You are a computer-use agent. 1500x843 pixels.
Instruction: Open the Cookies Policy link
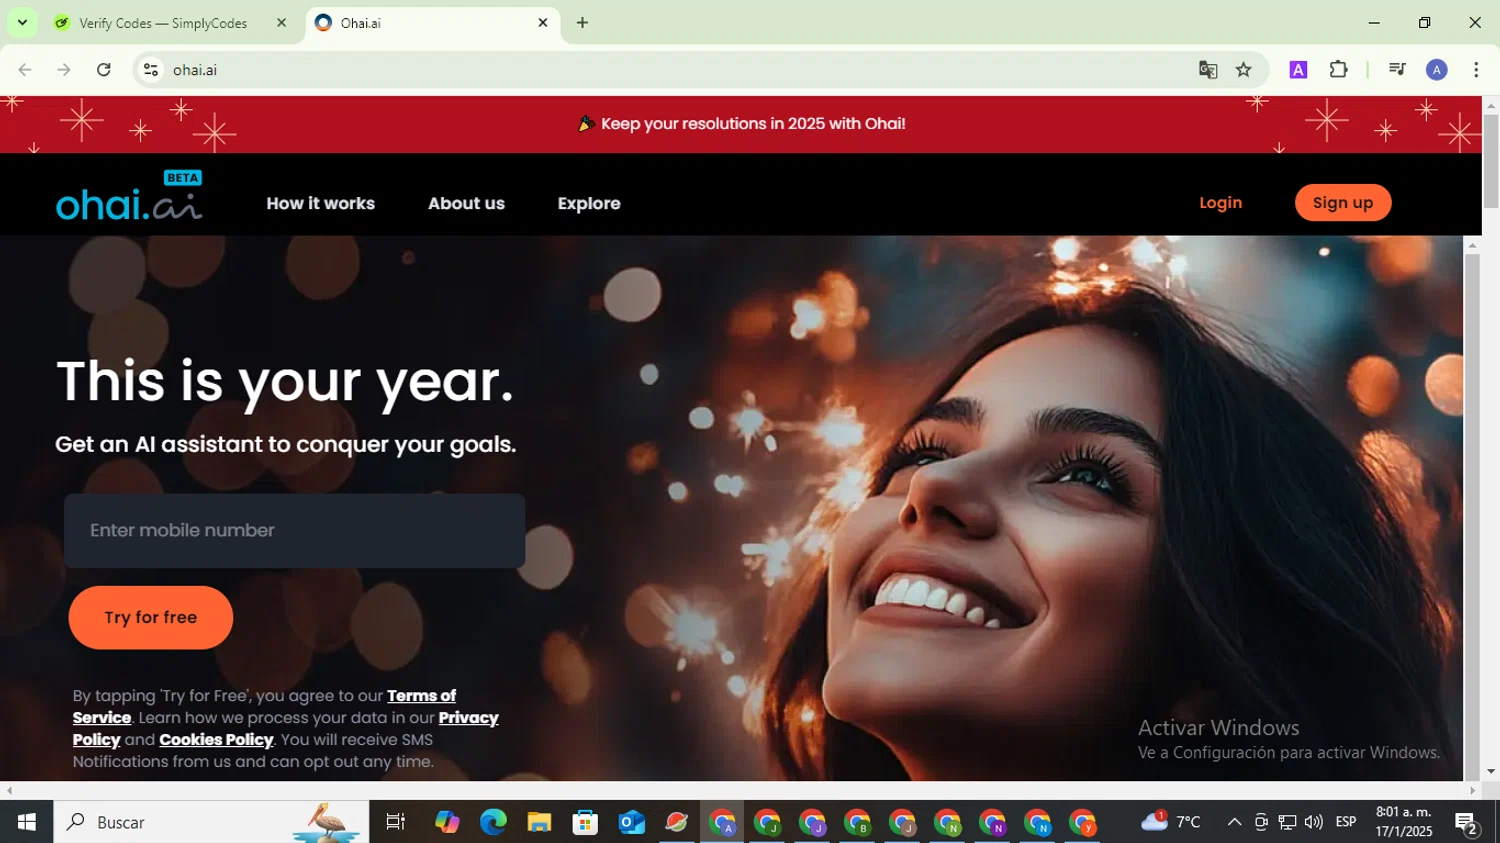click(x=216, y=740)
